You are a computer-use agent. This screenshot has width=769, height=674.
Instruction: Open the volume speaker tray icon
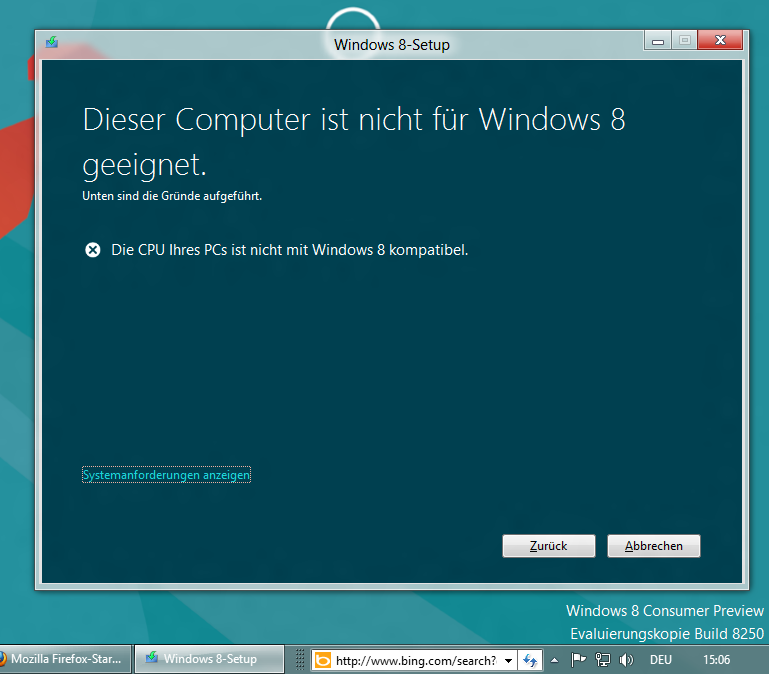click(626, 660)
